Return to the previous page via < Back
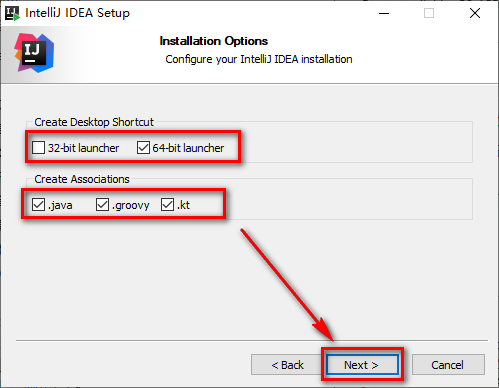This screenshot has height=388, width=499. click(x=287, y=365)
